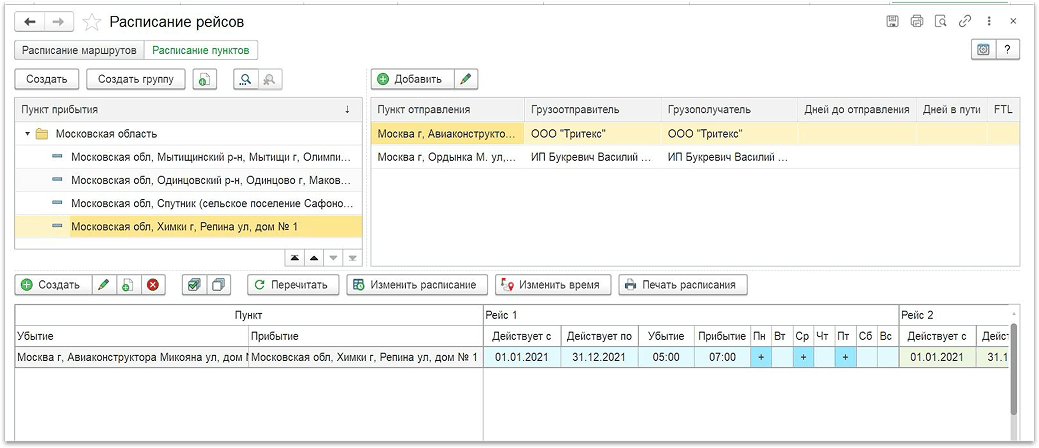Click ИП Букревич Василий shipper cell

coord(592,157)
